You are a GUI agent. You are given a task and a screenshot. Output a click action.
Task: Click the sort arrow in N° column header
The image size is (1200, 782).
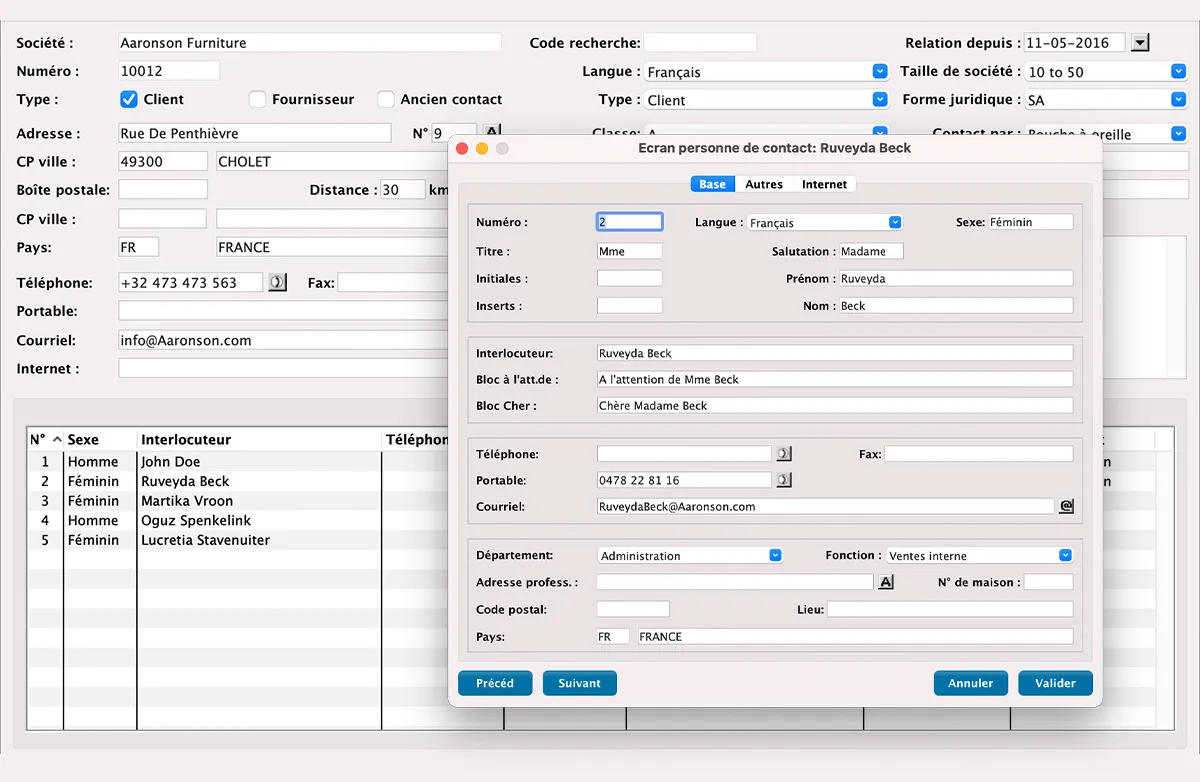[57, 440]
